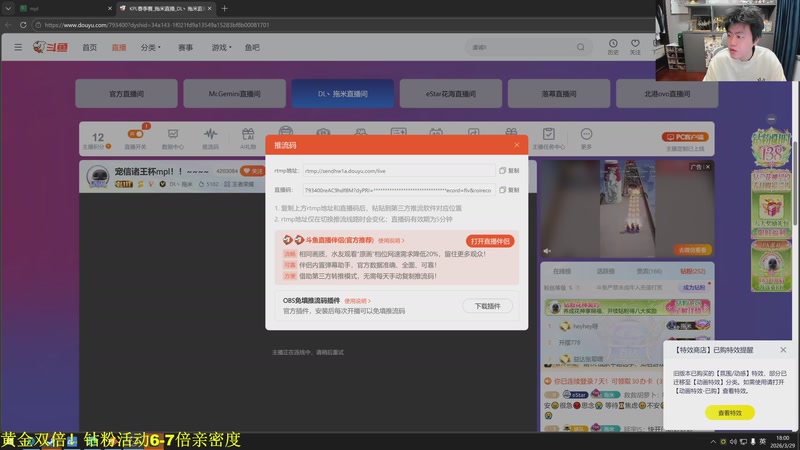Viewport: 800px width, 450px height.
Task: Switch to 北港ovo直播间 room tab
Action: pyautogui.click(x=667, y=93)
